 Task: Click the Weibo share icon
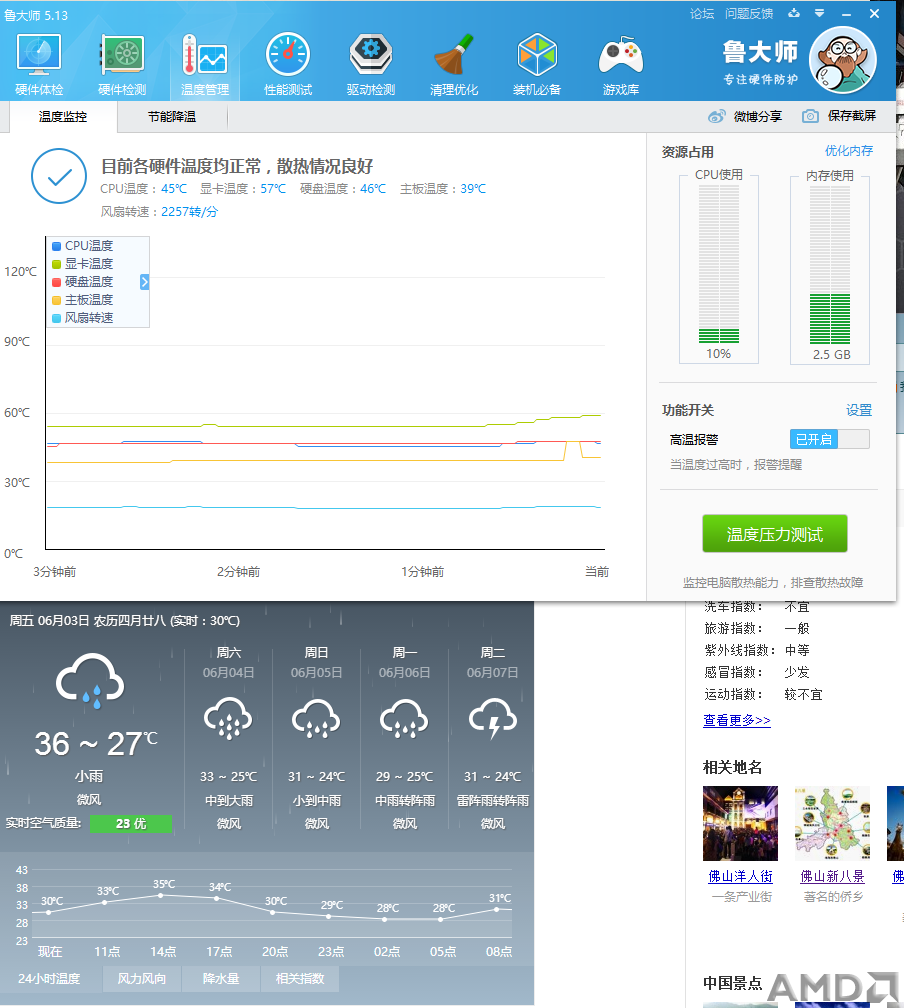tap(716, 116)
